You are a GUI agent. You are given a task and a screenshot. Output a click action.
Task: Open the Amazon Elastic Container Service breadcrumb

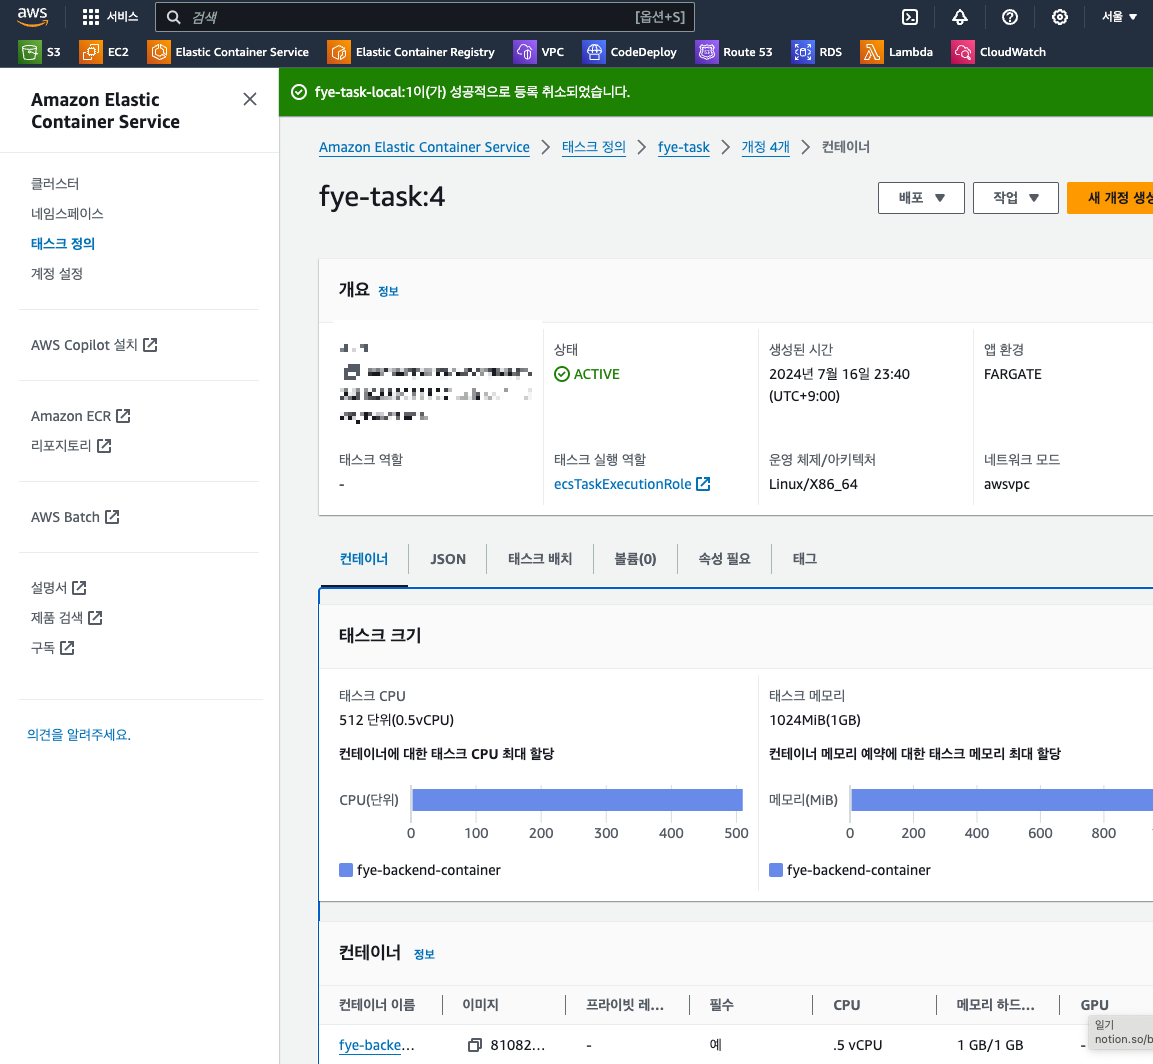coord(424,147)
